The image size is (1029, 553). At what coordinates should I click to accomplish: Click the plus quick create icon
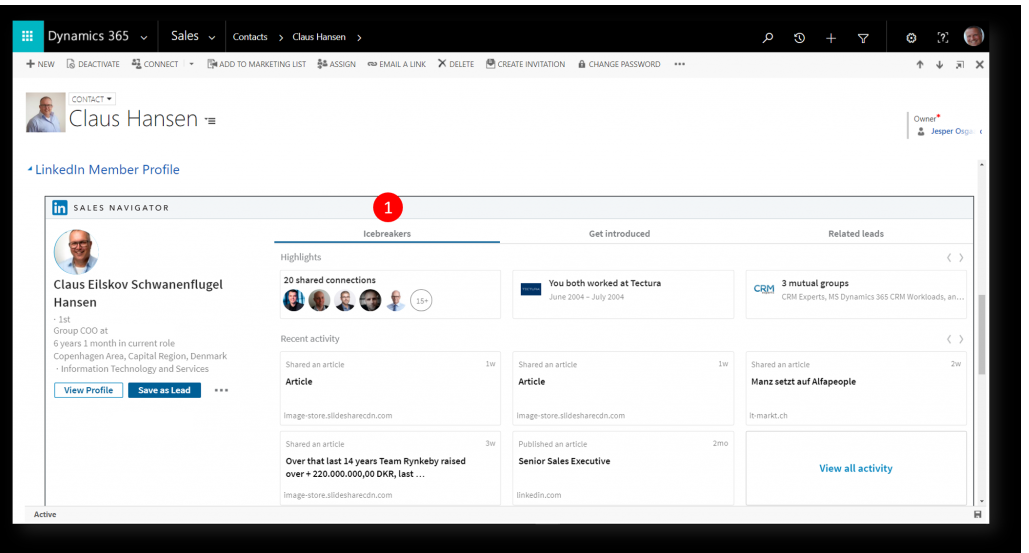[x=831, y=38]
